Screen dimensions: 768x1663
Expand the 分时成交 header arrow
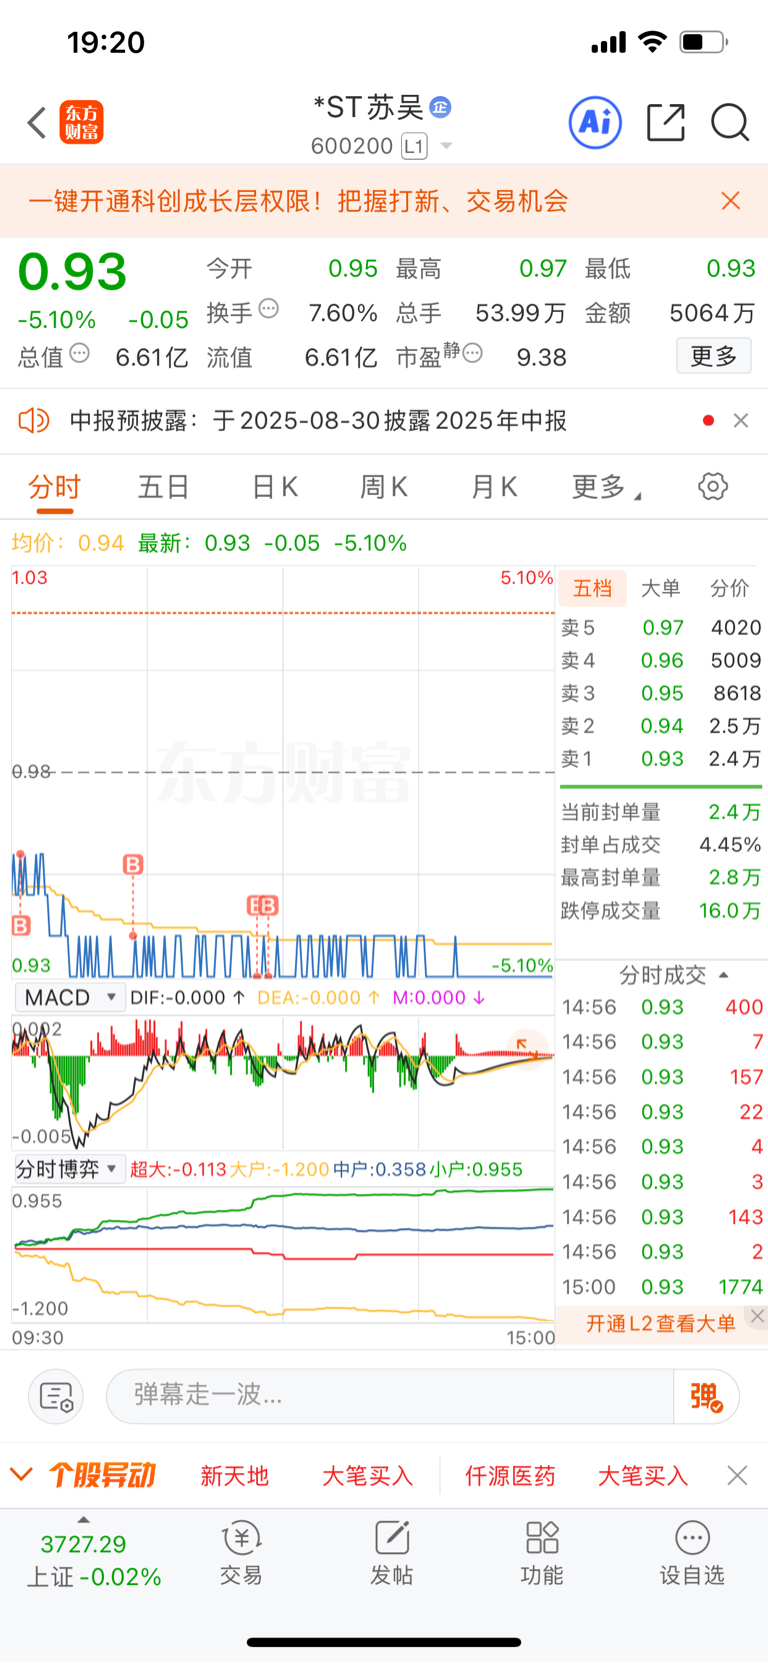(724, 974)
